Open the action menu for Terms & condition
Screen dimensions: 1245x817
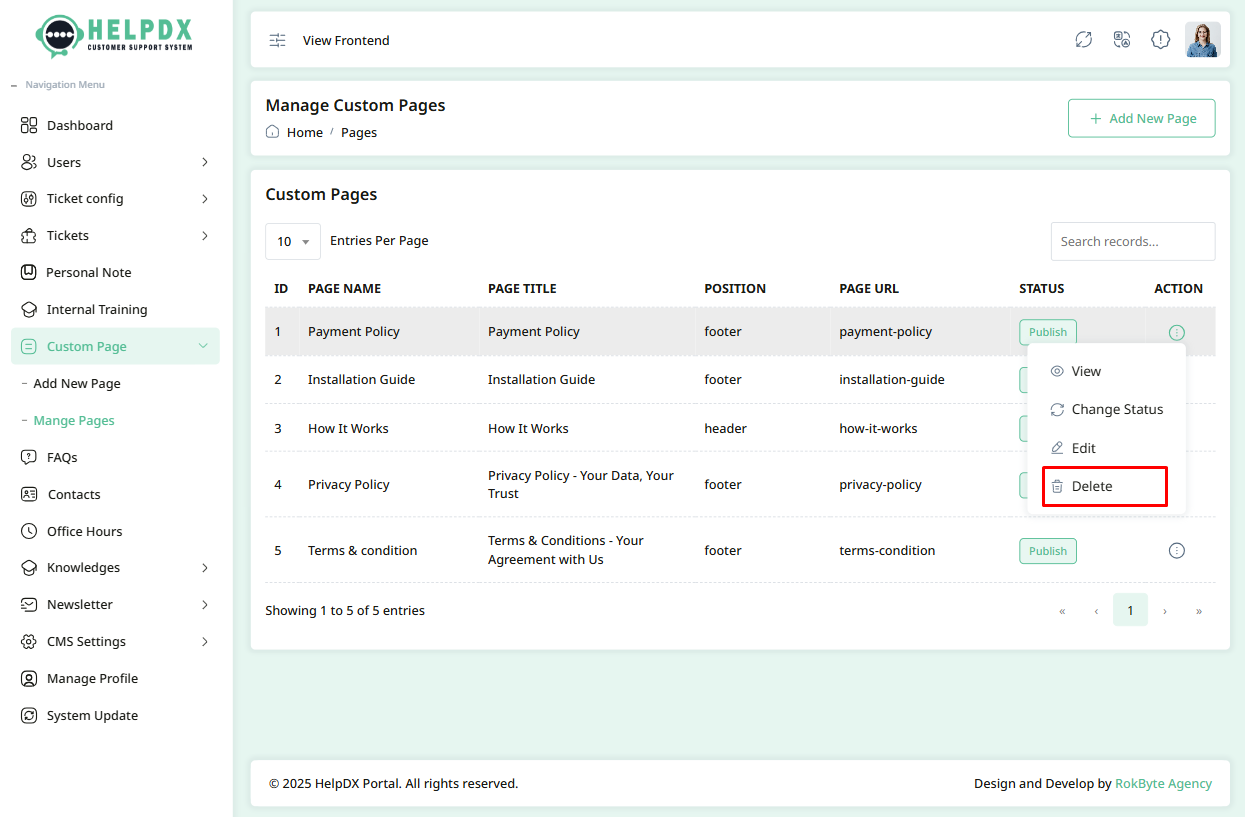click(1177, 551)
